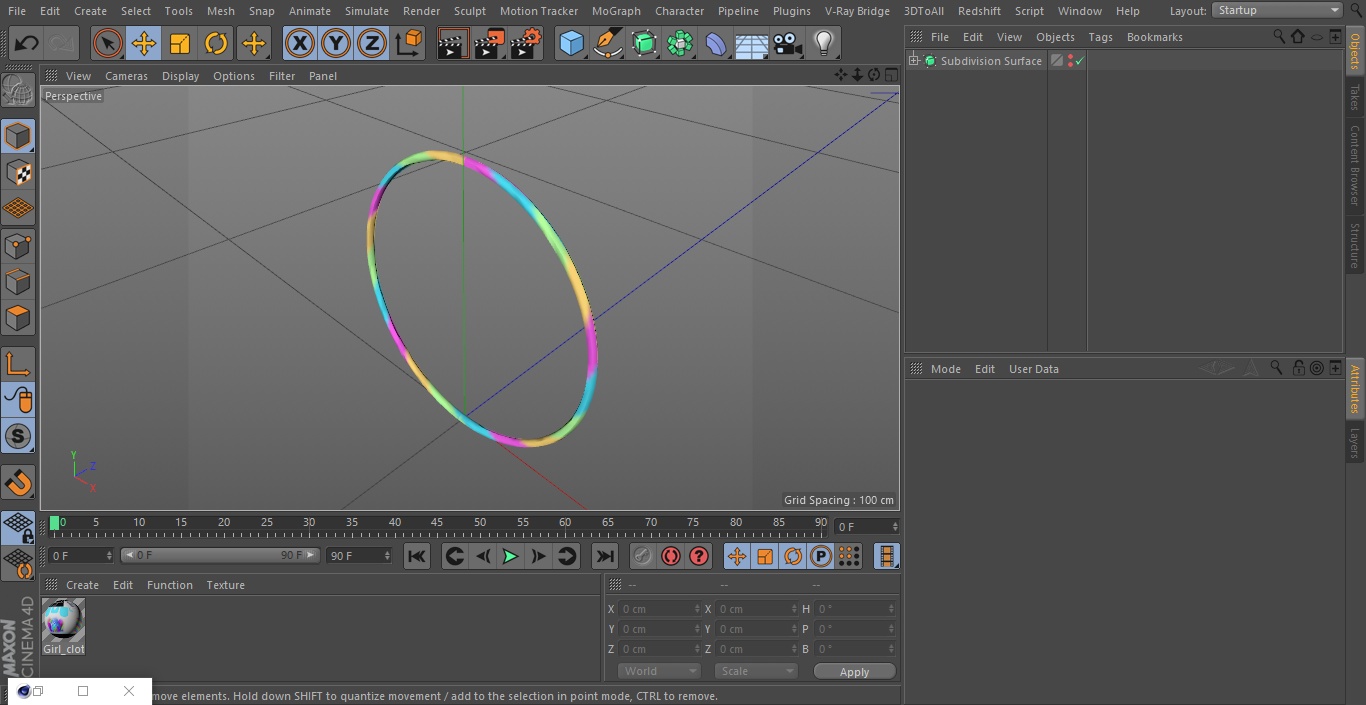Screen dimensions: 1366x705
Task: Open Attribute Manager Mode menu
Action: pos(945,369)
